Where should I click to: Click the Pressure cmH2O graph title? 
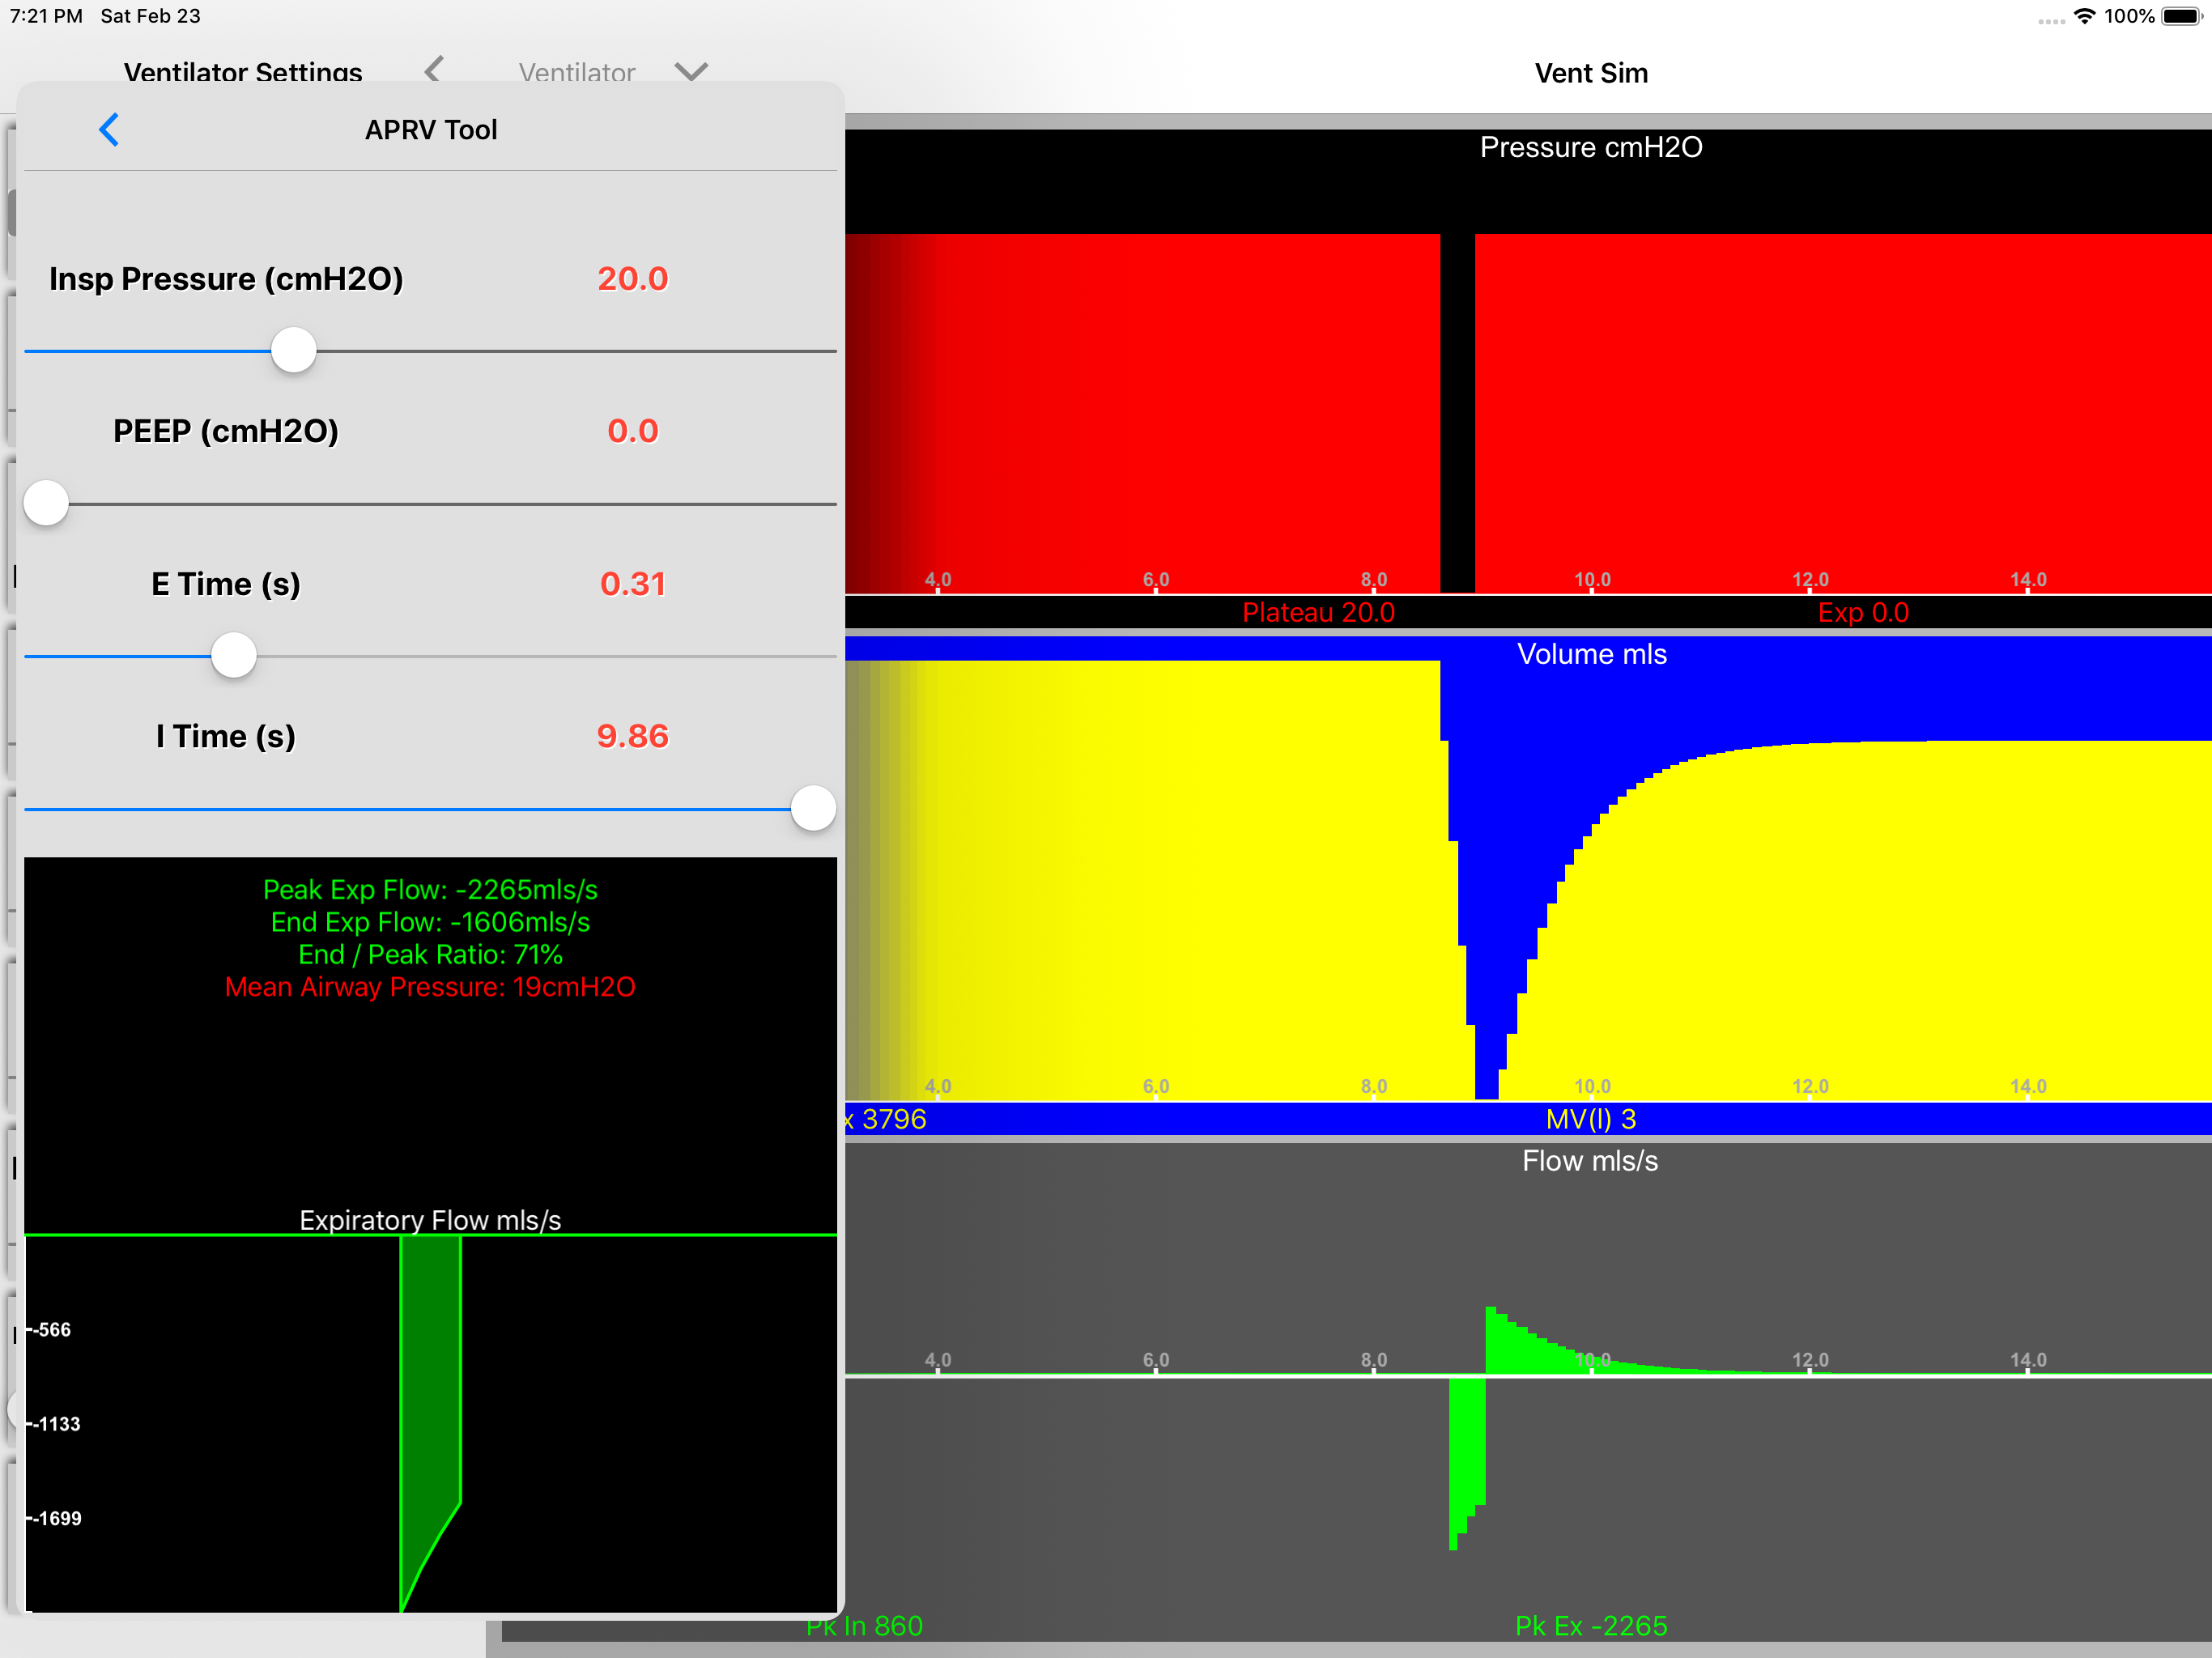1590,148
